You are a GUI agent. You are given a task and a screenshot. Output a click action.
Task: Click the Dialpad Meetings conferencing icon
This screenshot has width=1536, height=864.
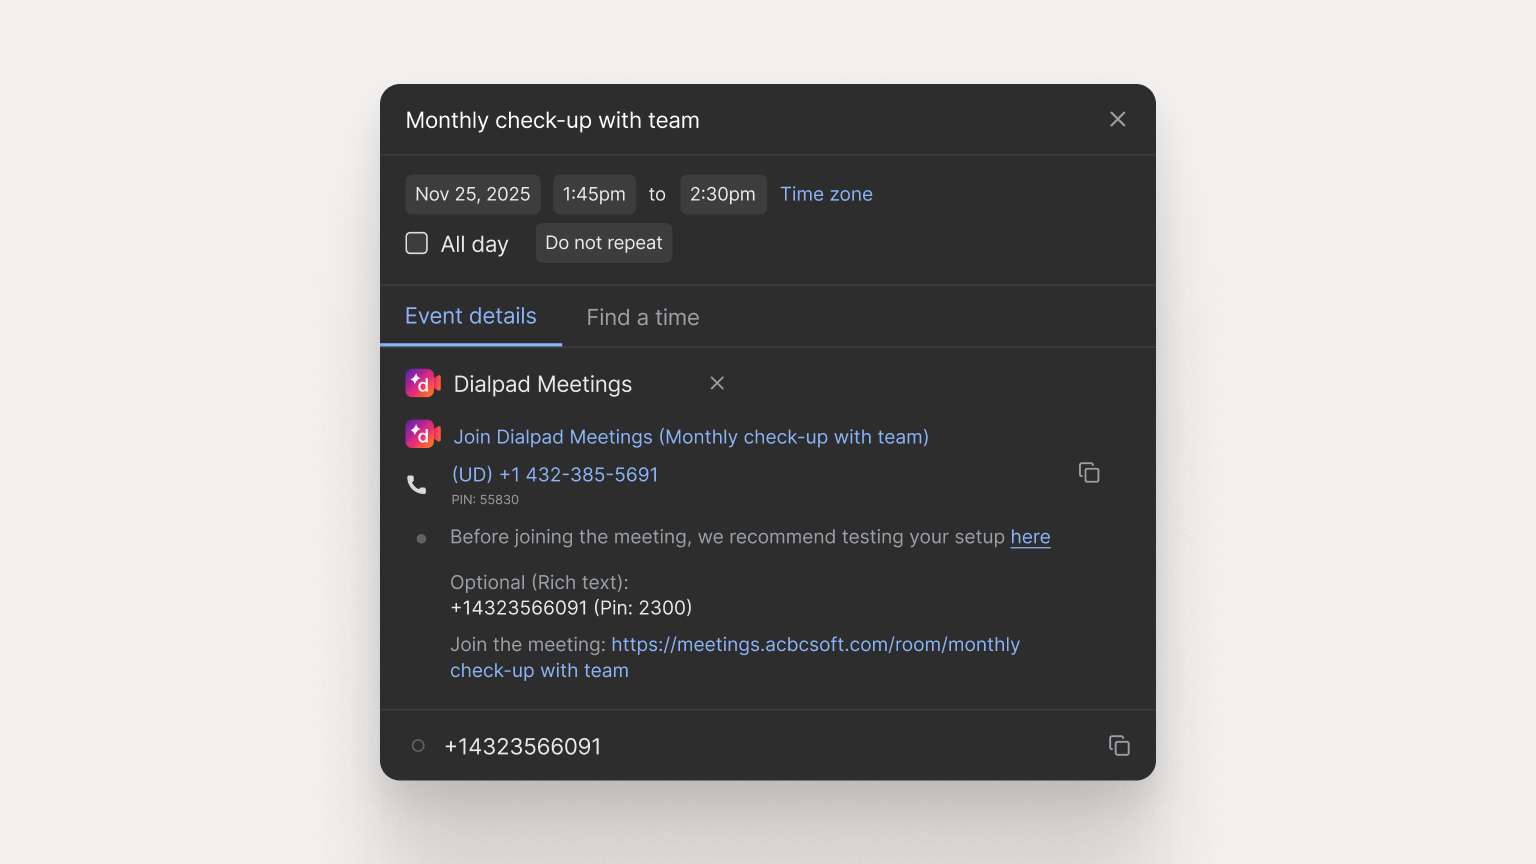click(x=422, y=383)
